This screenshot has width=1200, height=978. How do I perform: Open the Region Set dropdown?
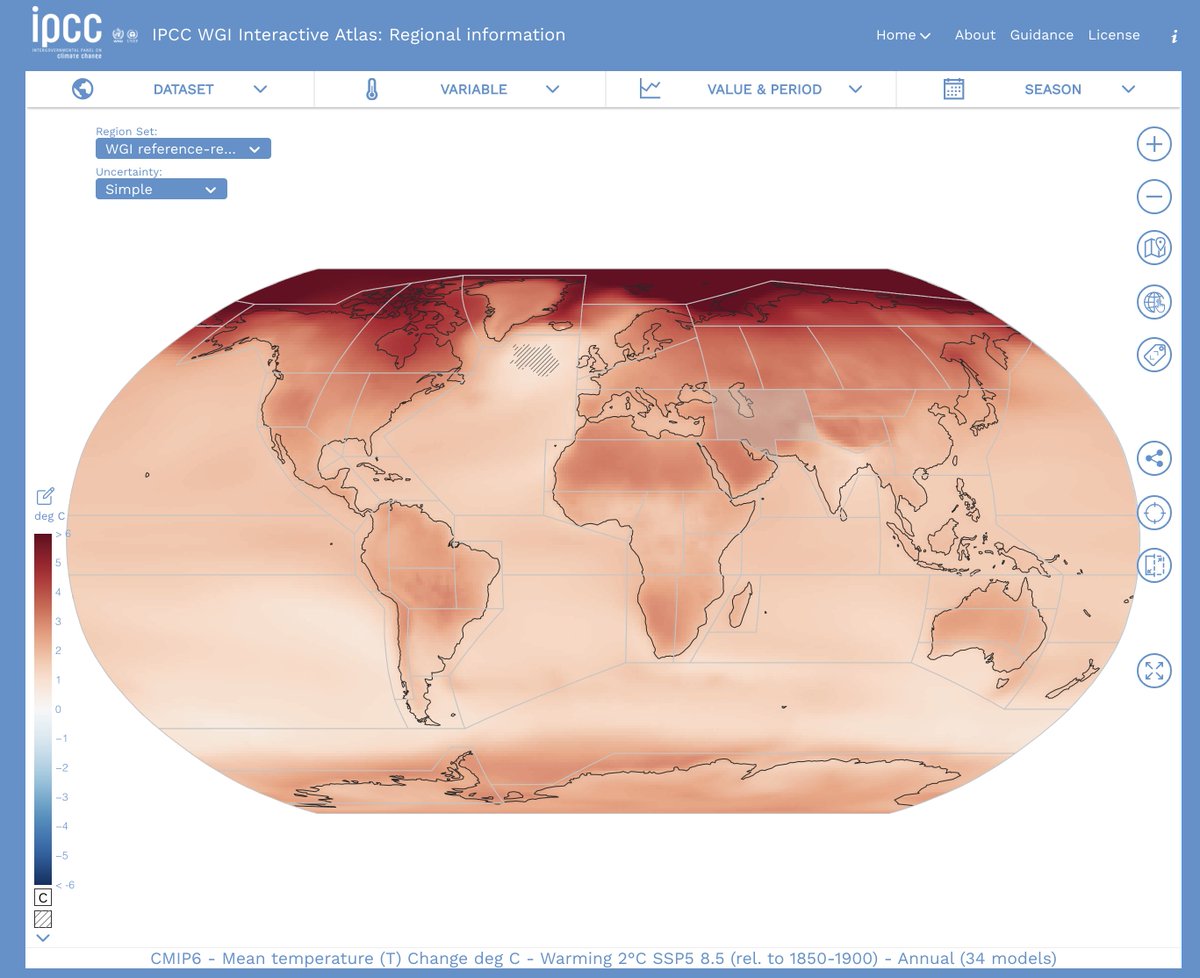coord(183,149)
